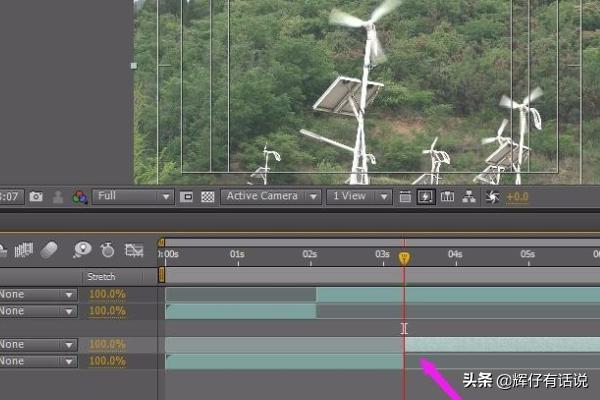The height and width of the screenshot is (400, 600).
Task: Toggle the transparency grid checkerboard
Action: (208, 197)
